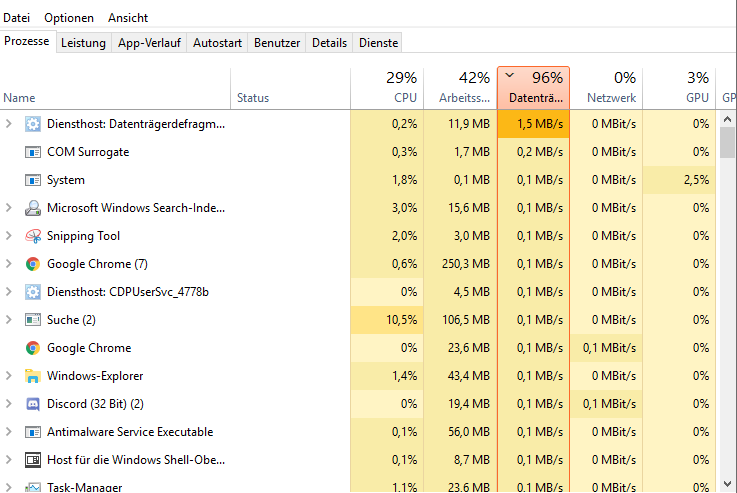Open the Ansicht menu
This screenshot has width=737, height=493.
(128, 18)
